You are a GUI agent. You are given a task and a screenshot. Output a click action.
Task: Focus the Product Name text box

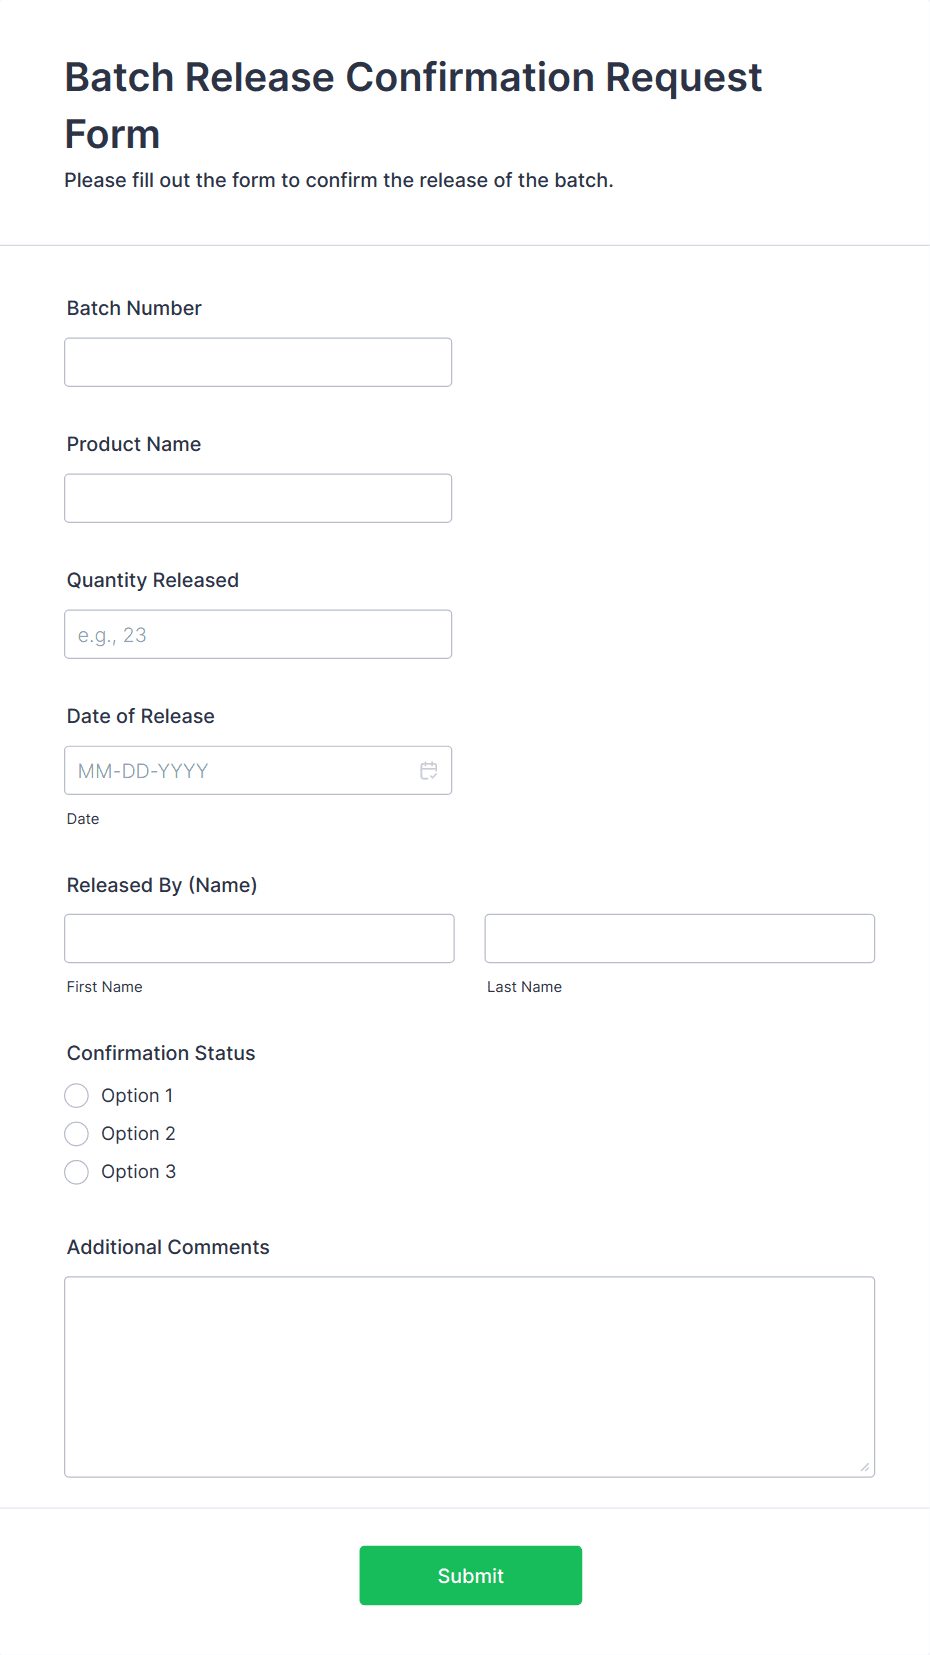pos(258,499)
